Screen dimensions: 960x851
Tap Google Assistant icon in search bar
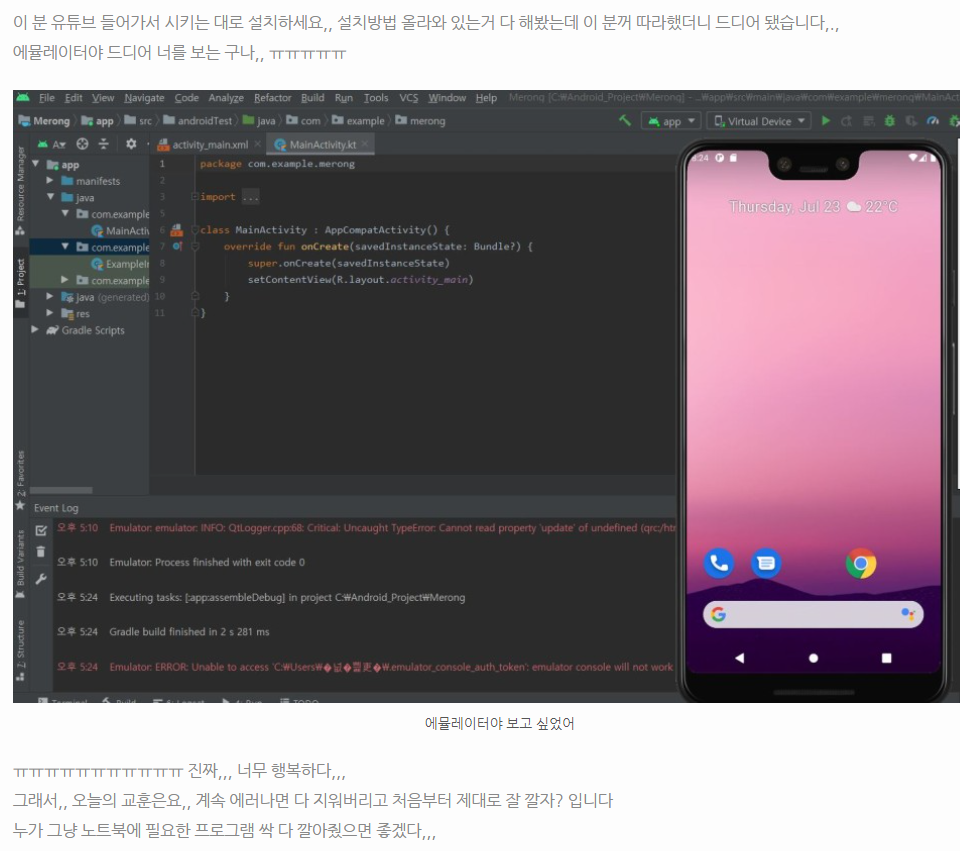(x=907, y=613)
